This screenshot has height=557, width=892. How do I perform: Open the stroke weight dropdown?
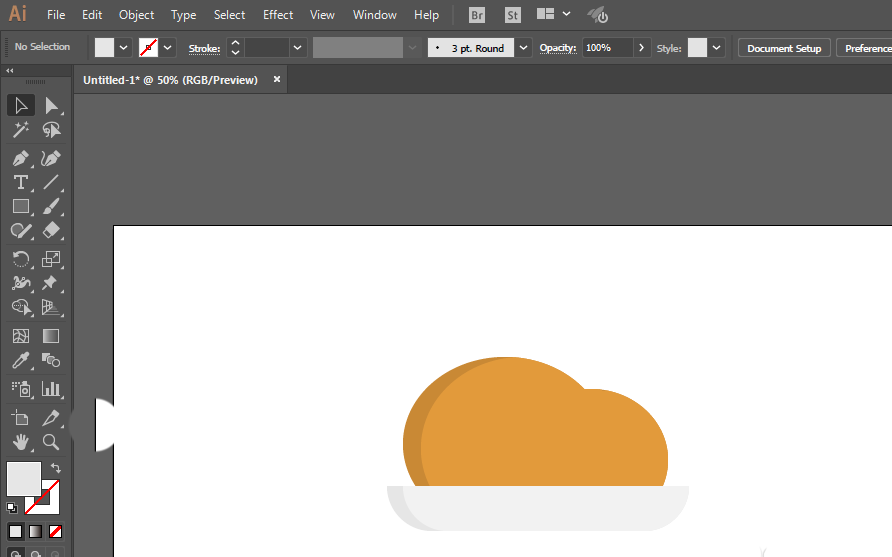pos(298,48)
